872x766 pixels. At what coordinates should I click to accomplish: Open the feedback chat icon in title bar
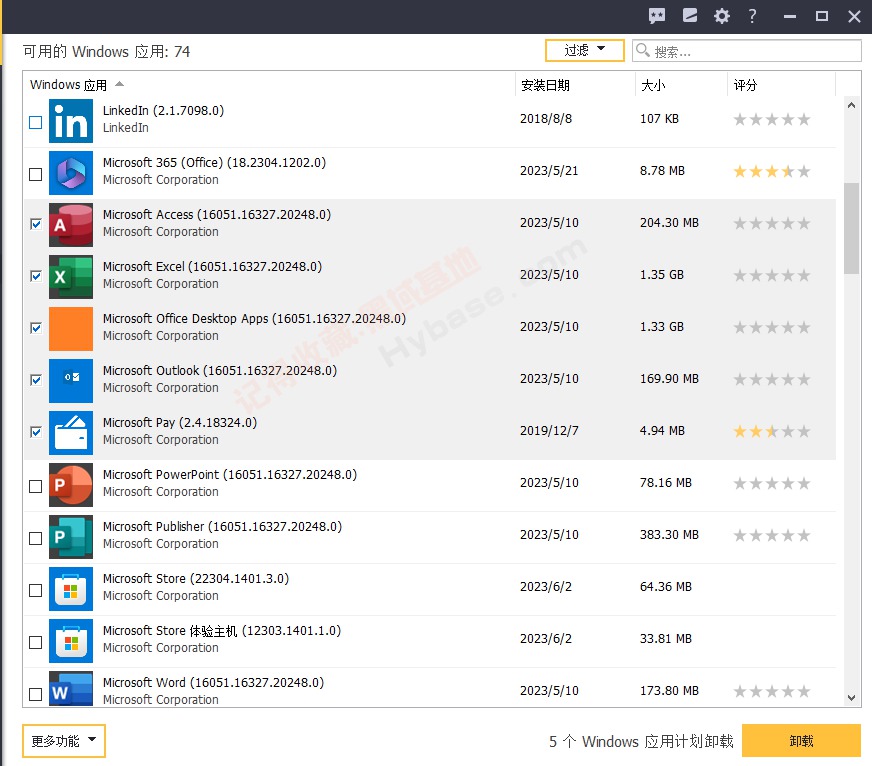(657, 16)
